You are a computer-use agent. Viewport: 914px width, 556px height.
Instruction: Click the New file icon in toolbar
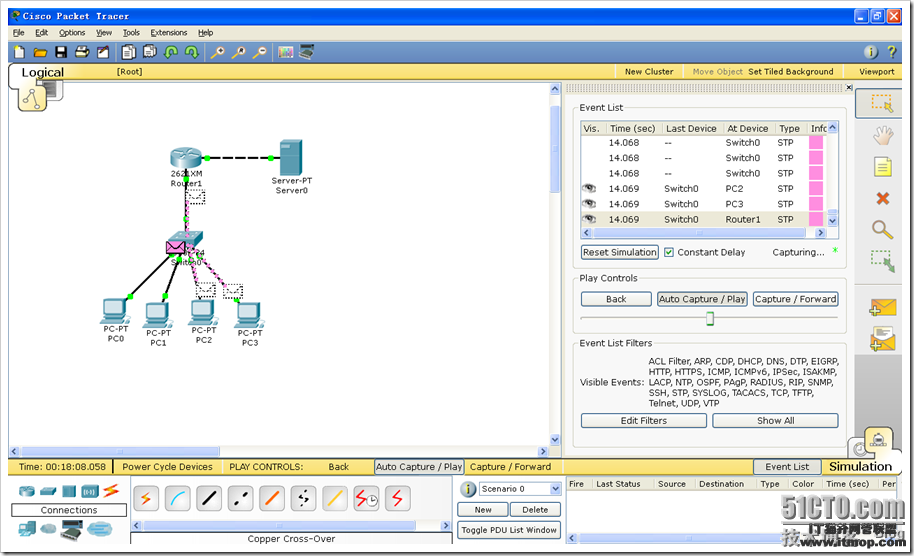tap(19, 52)
